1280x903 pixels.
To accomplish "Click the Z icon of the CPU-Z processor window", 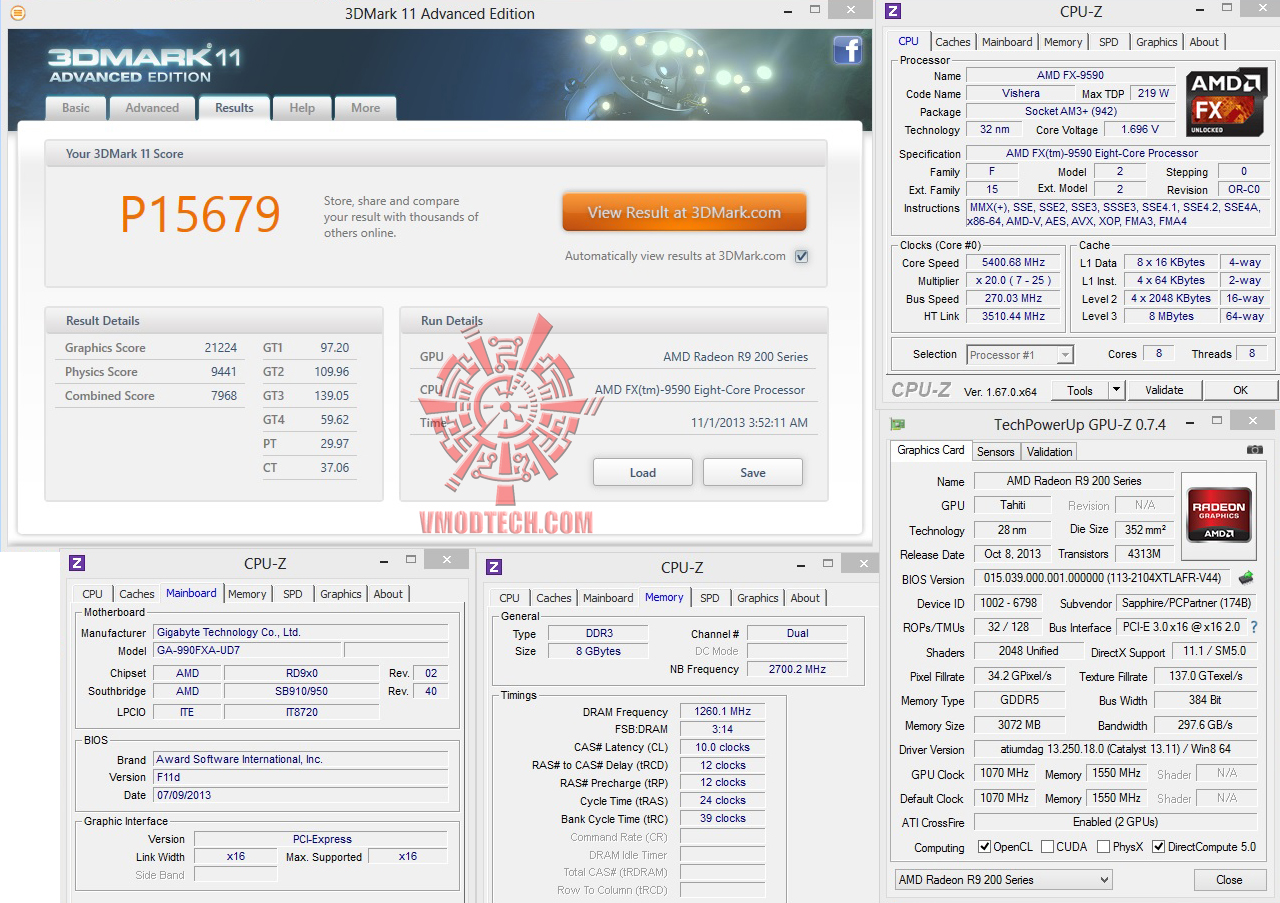I will pos(893,11).
